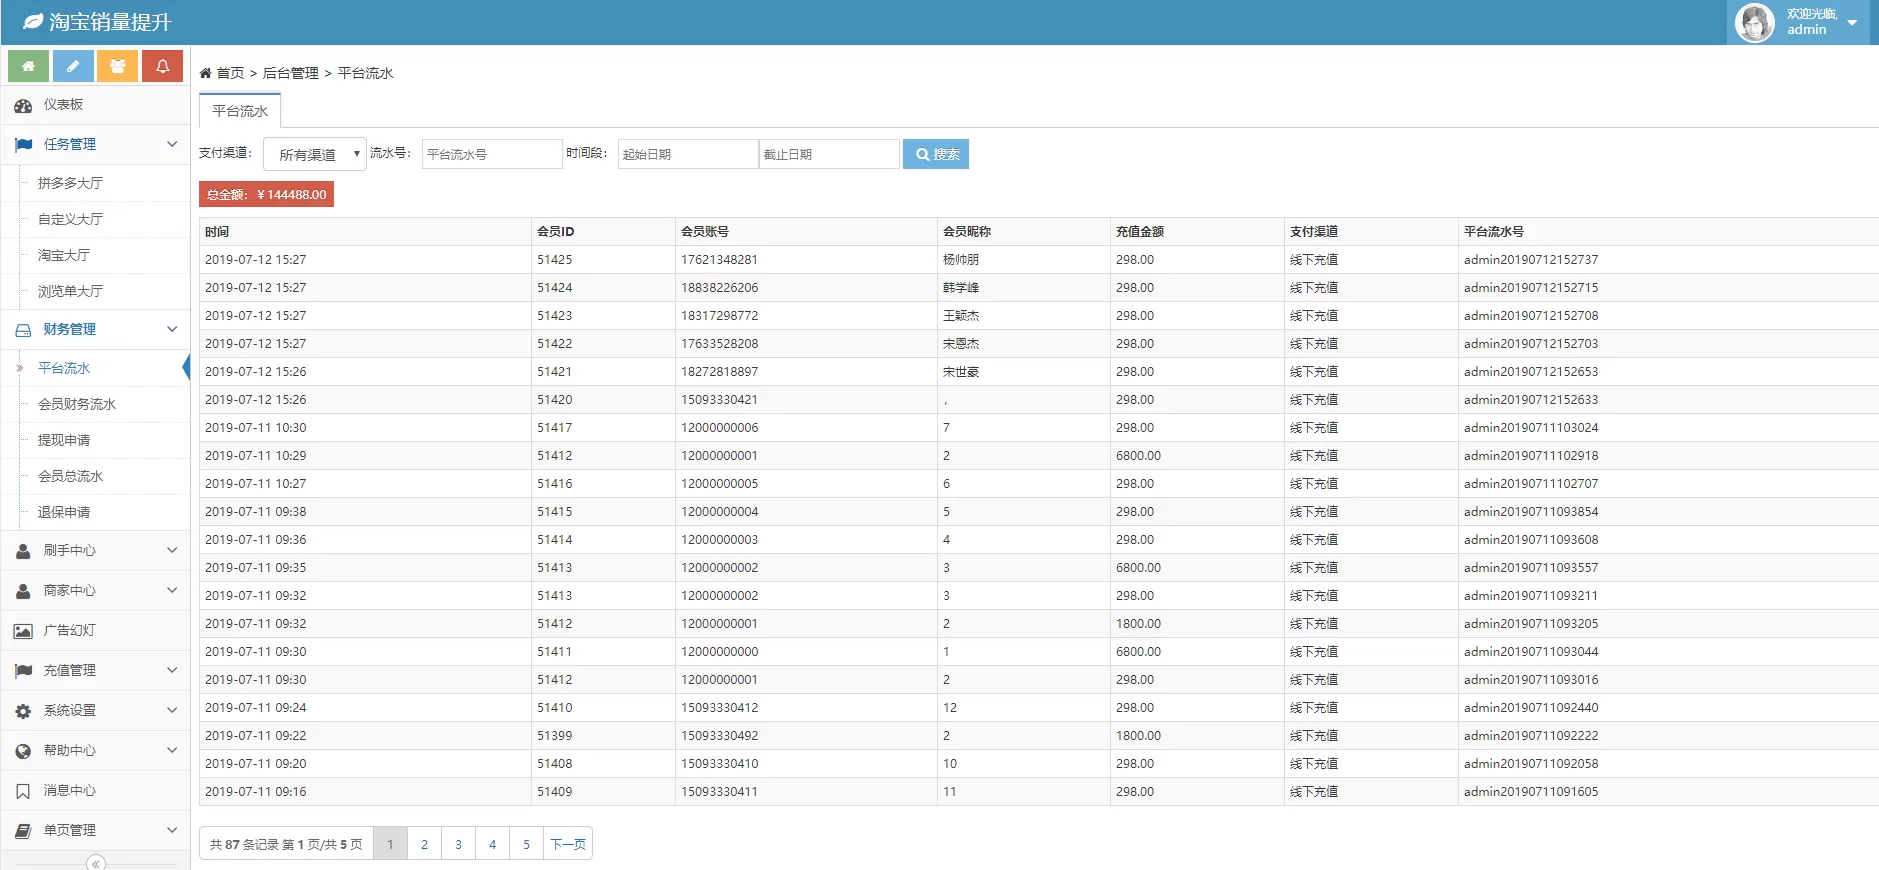The height and width of the screenshot is (870, 1879).
Task: Select the 平台流水 tab
Action: tap(240, 111)
